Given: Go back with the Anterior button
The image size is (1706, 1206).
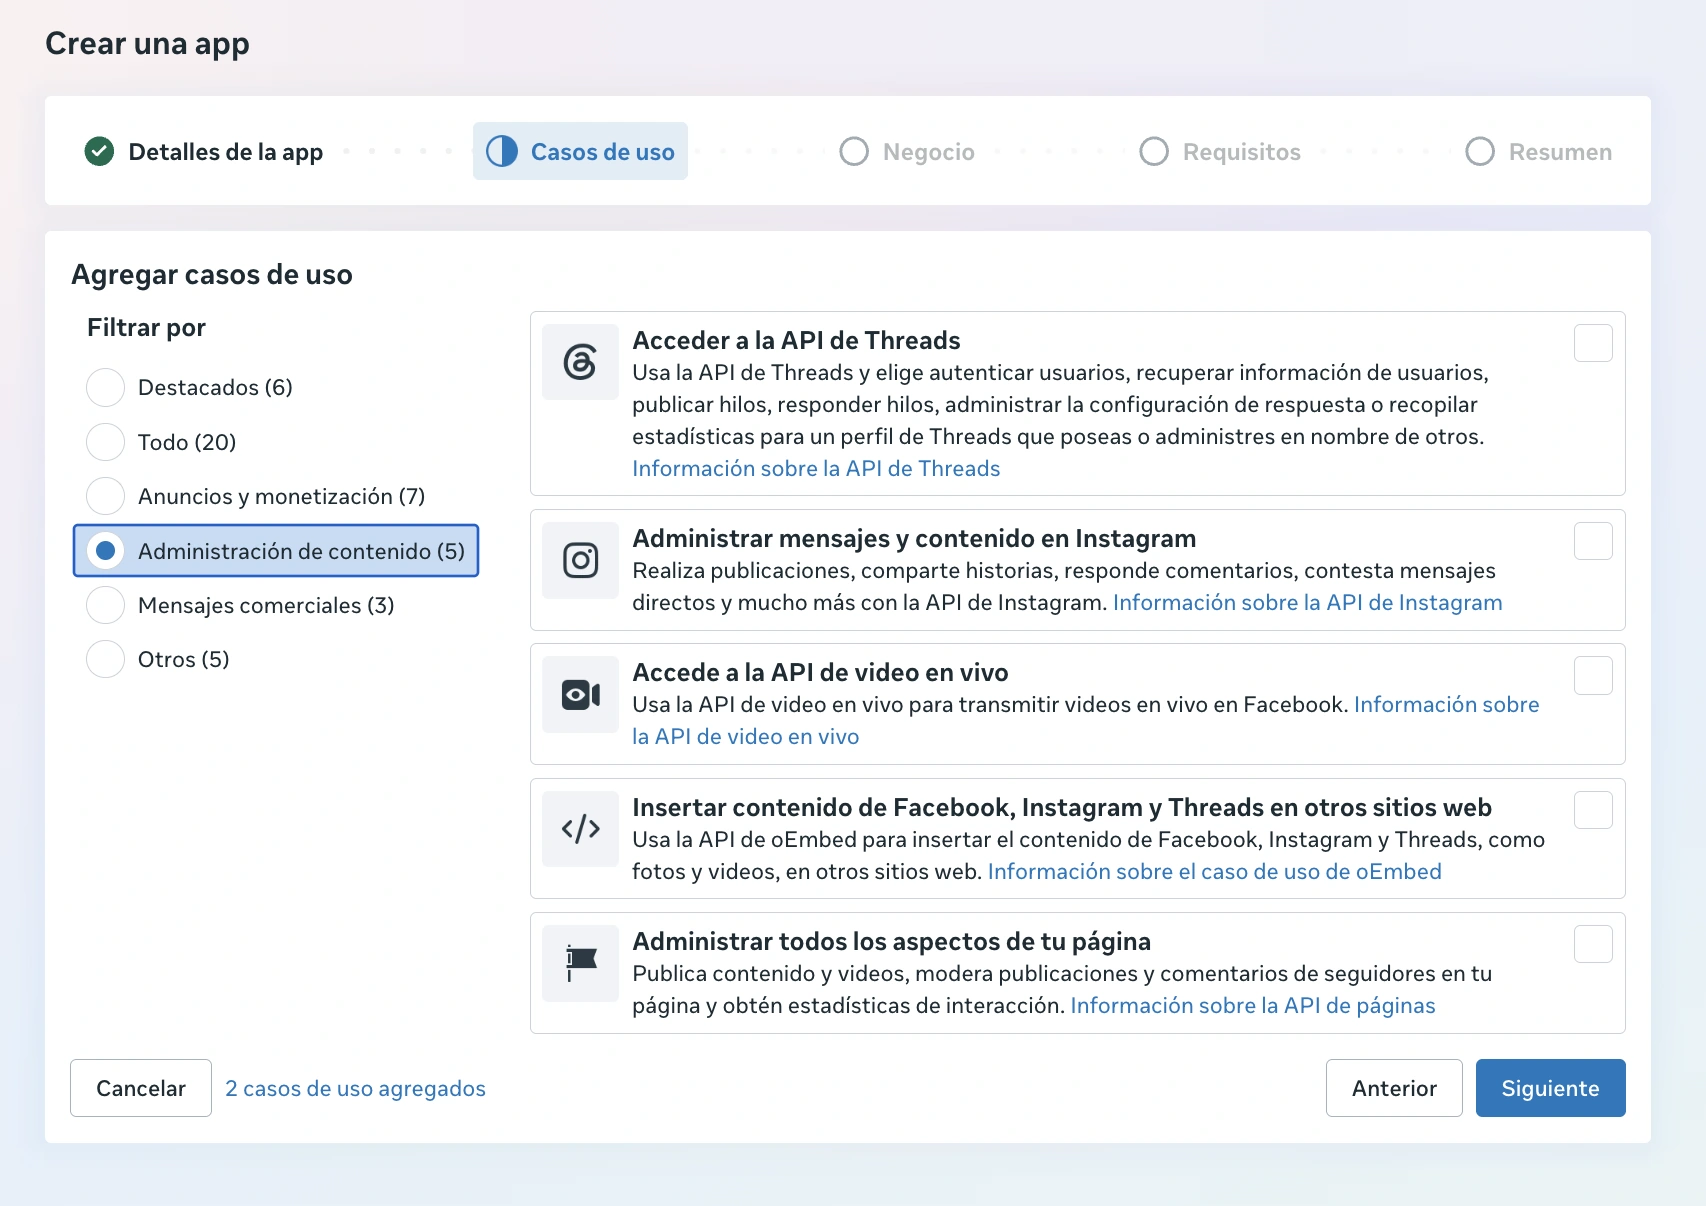Looking at the screenshot, I should (x=1394, y=1088).
